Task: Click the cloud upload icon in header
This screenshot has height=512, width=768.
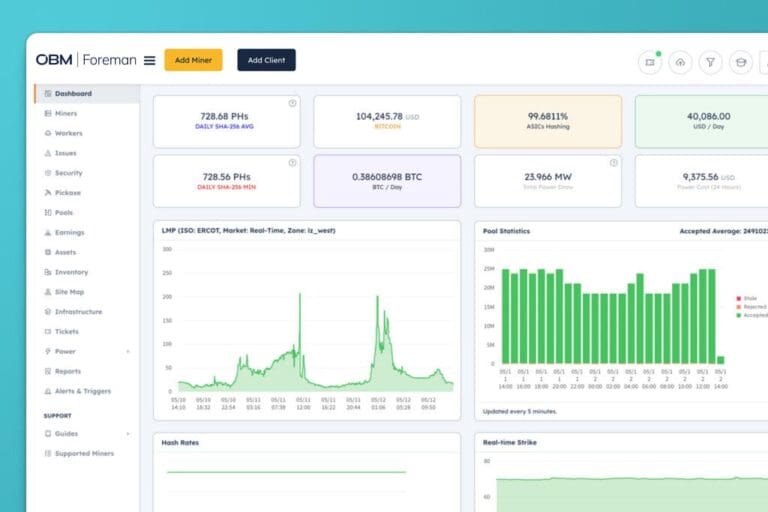Action: [x=680, y=62]
